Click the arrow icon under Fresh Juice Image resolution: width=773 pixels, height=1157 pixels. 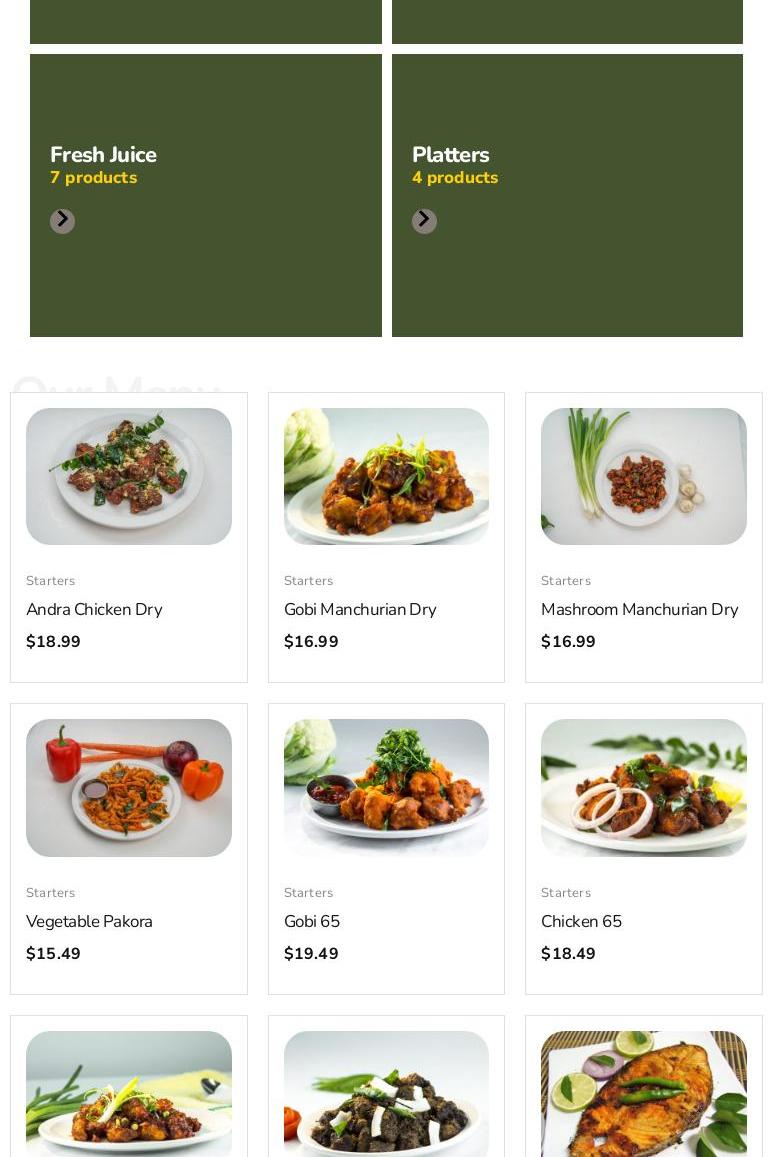tap(62, 221)
